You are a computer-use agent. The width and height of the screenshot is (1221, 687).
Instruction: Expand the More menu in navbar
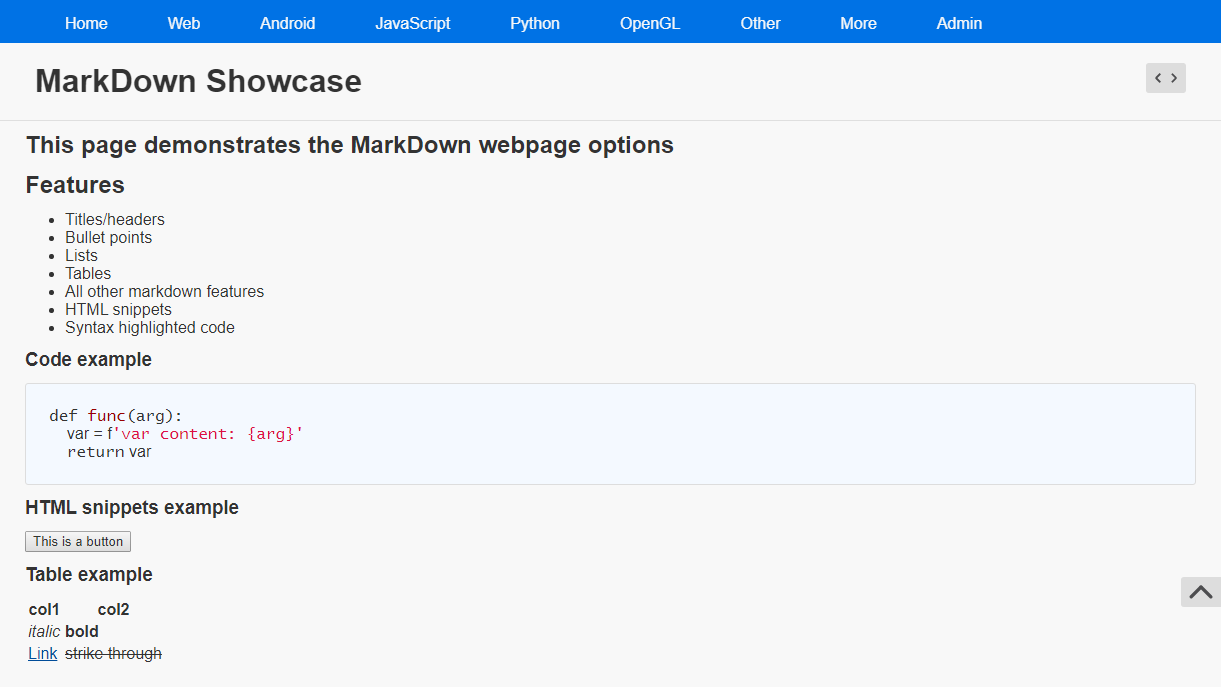click(x=858, y=23)
